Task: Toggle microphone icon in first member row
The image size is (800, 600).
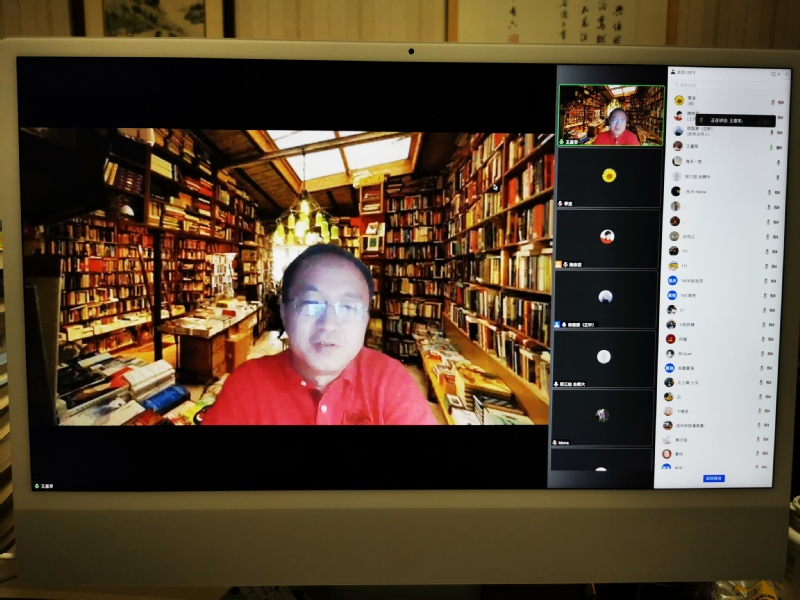Action: click(773, 101)
